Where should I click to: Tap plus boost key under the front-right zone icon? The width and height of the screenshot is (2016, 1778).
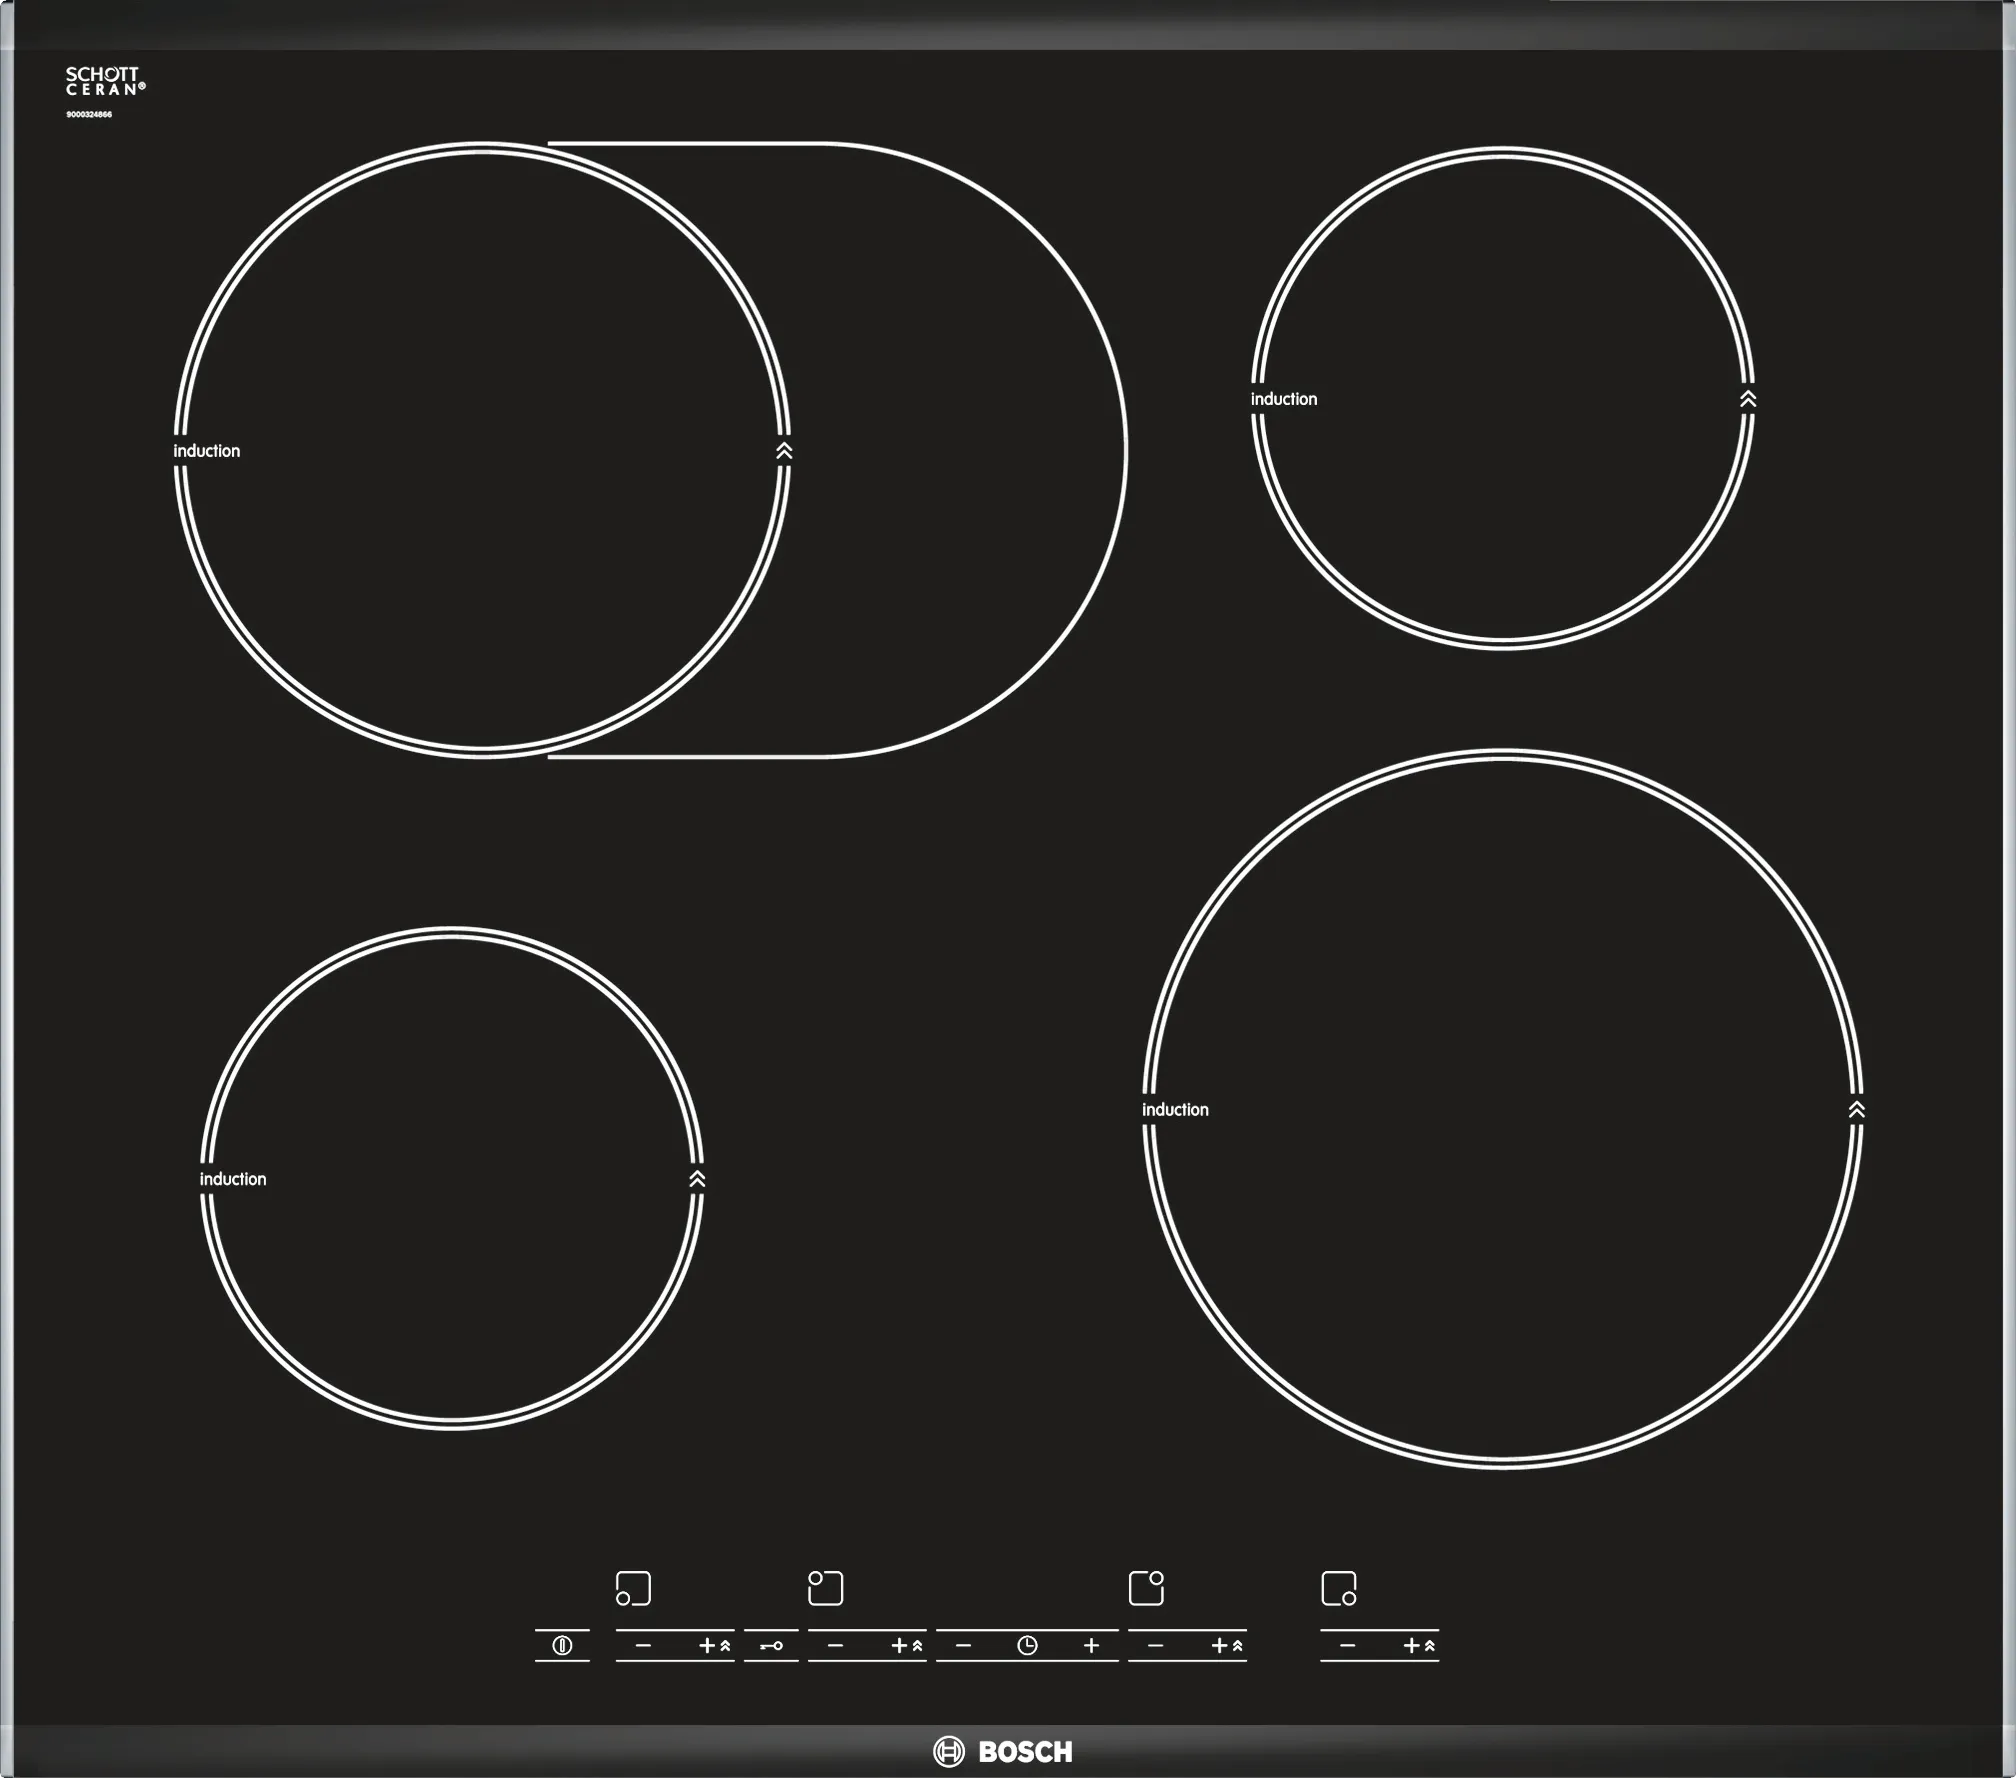click(x=1419, y=1645)
